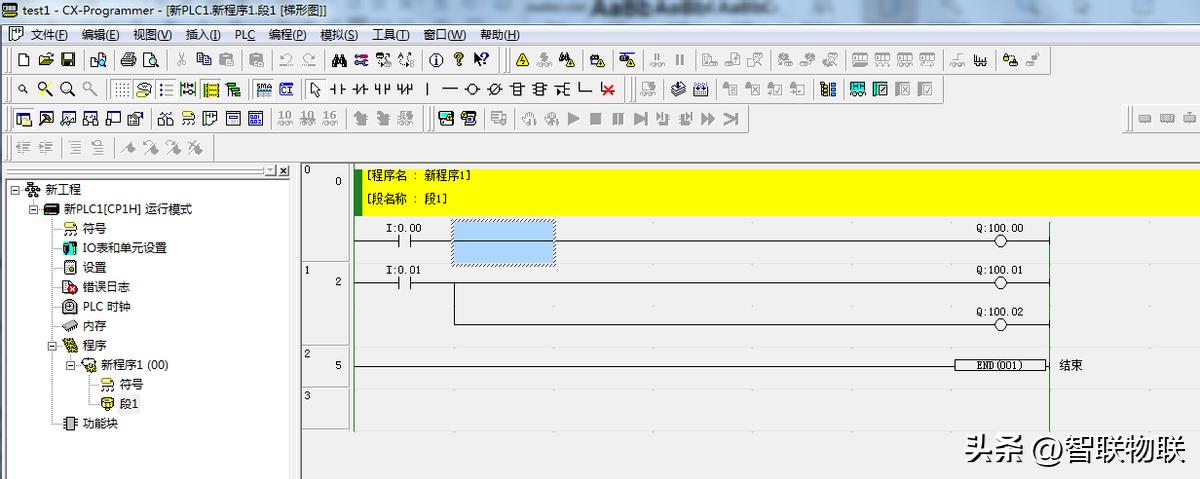Select 设置 in the project tree
Viewport: 1200px width, 479px height.
pyautogui.click(x=94, y=267)
